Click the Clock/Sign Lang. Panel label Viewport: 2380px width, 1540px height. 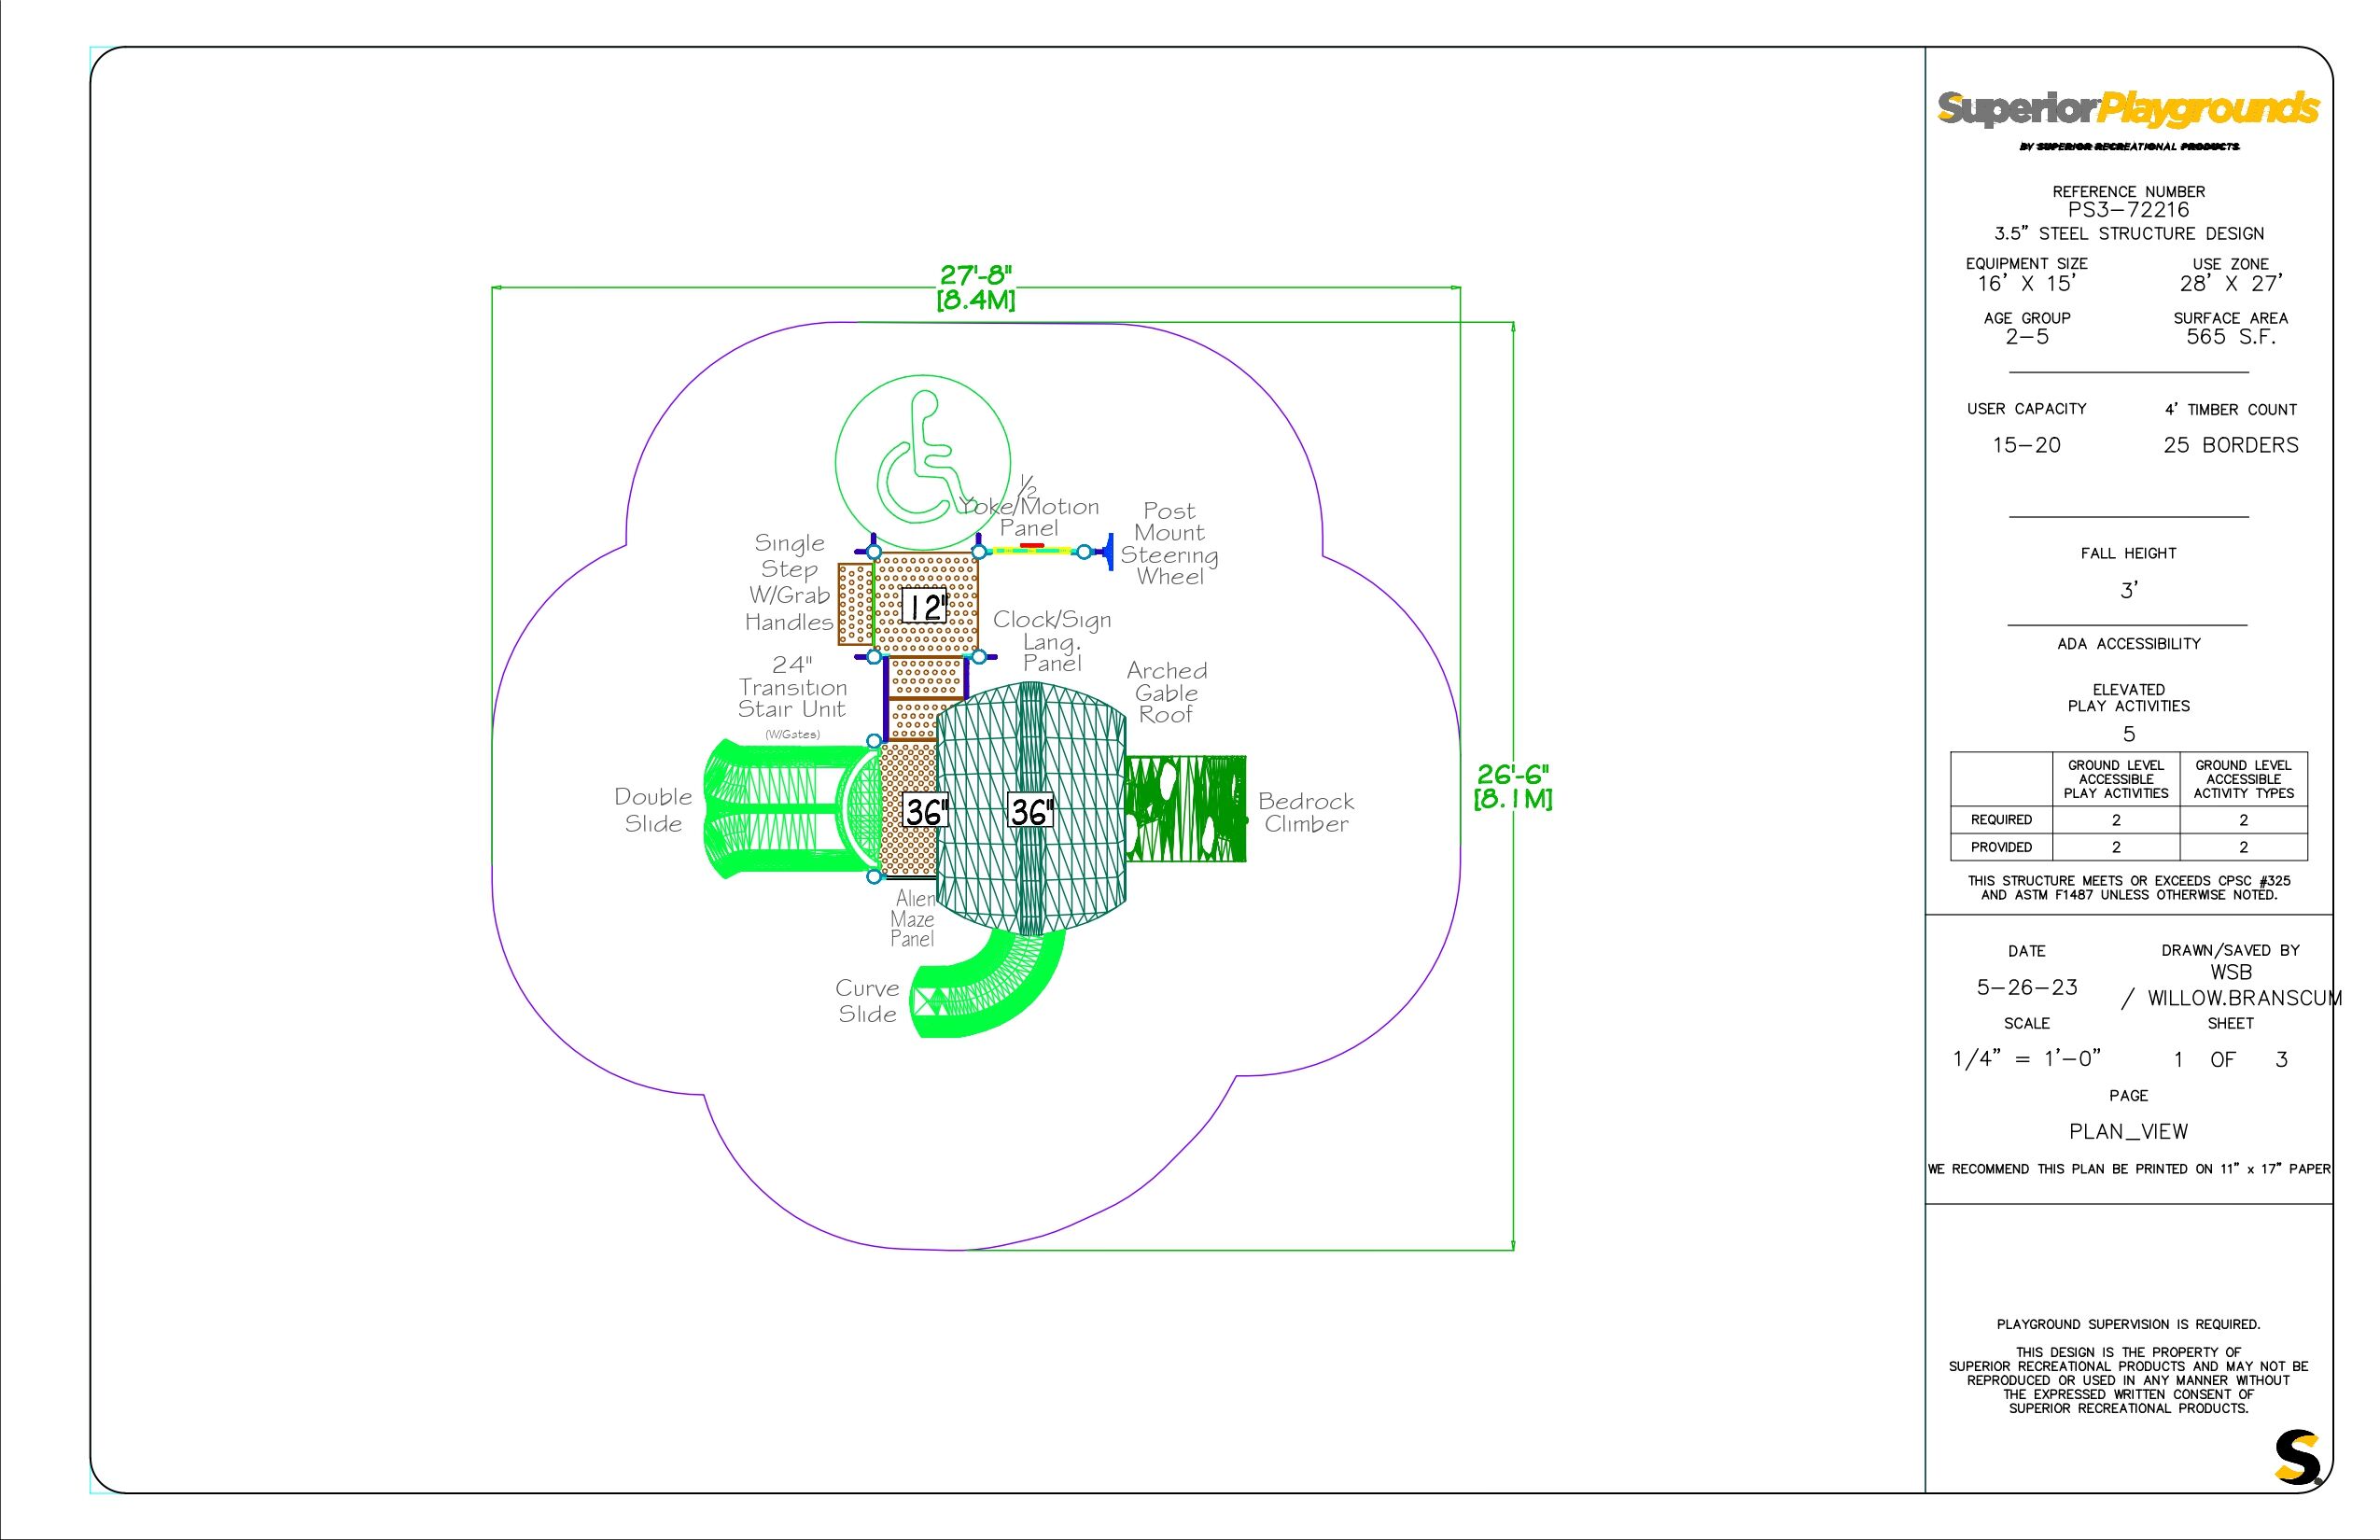tap(1051, 641)
